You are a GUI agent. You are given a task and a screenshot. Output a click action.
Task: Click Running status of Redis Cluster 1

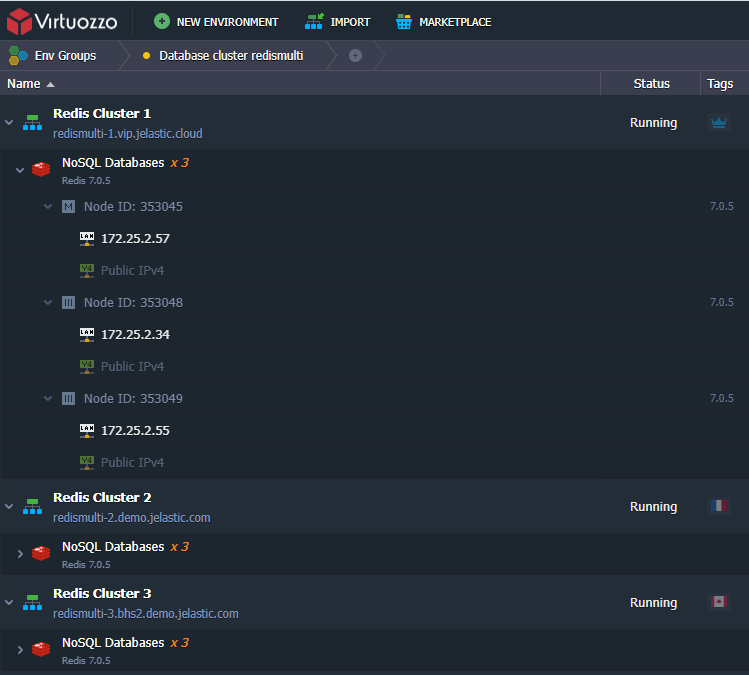(653, 123)
